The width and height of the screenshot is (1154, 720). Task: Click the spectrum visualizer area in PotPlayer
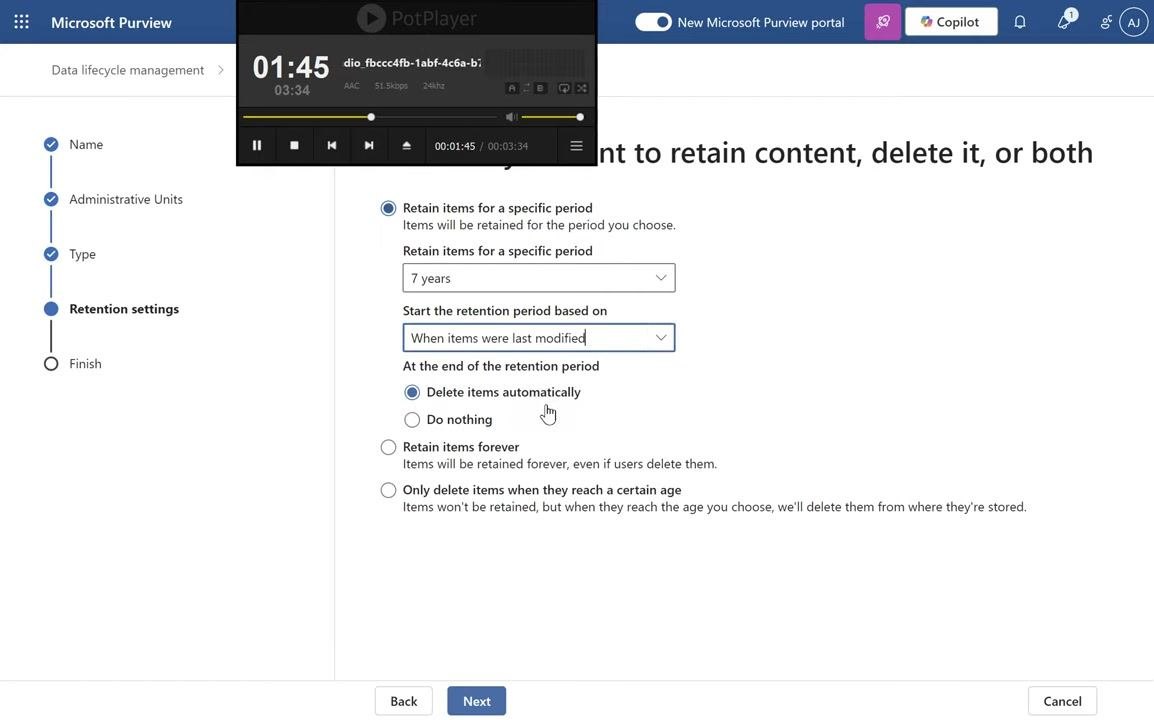537,64
